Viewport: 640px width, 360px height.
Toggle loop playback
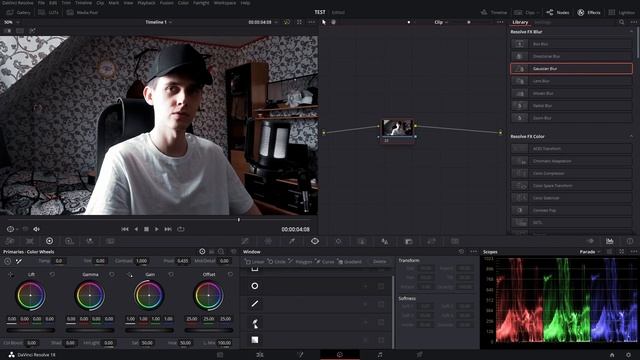coord(181,229)
